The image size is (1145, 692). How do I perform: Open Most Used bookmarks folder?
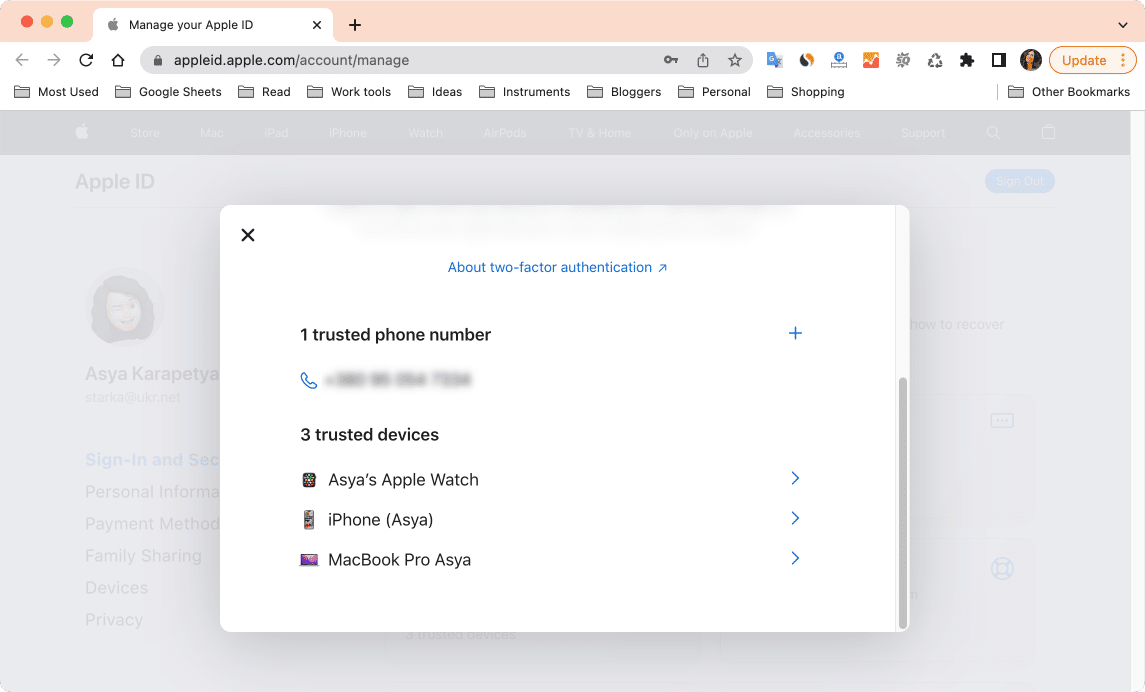56,91
